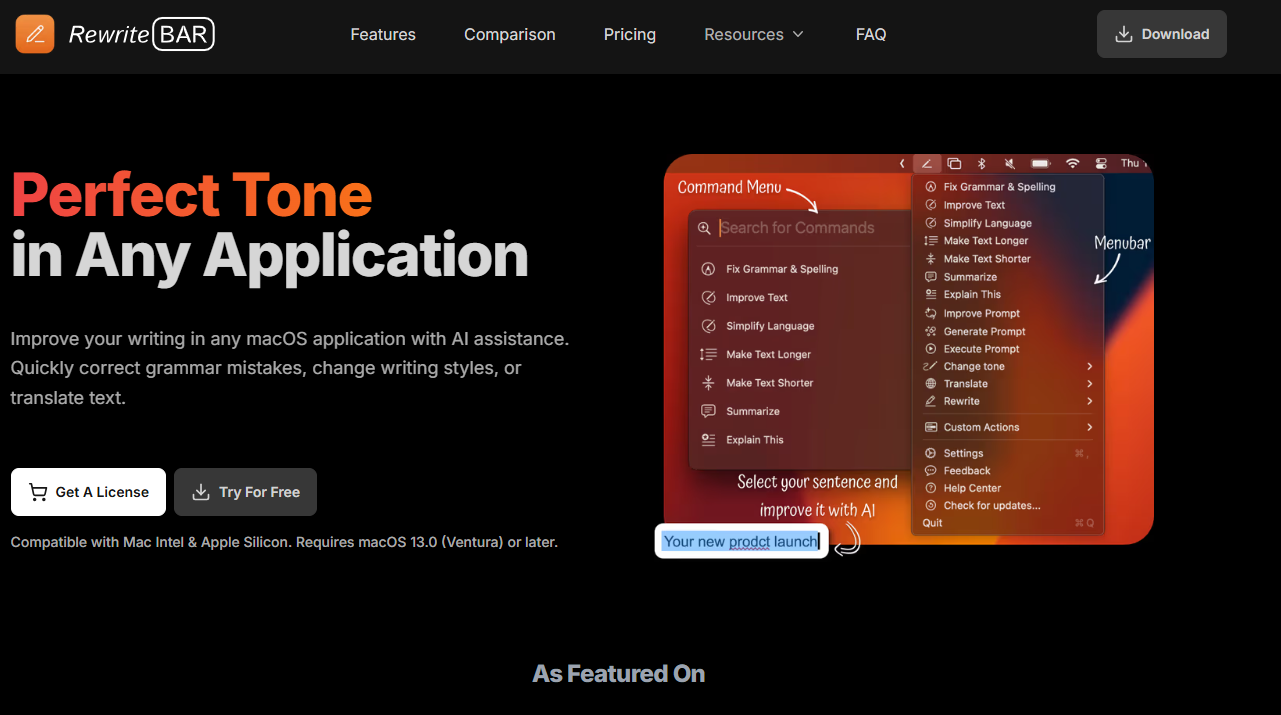This screenshot has width=1281, height=715.
Task: Click the Settings gear icon in dropdown
Action: (x=931, y=453)
